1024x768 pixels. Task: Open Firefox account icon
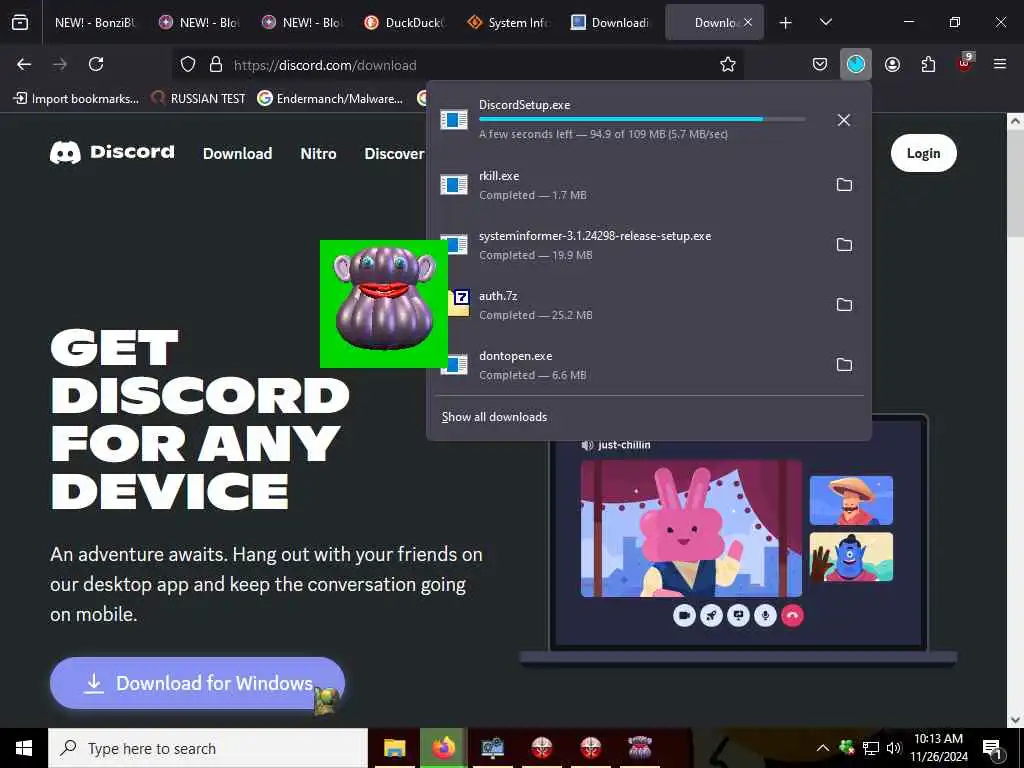click(892, 64)
